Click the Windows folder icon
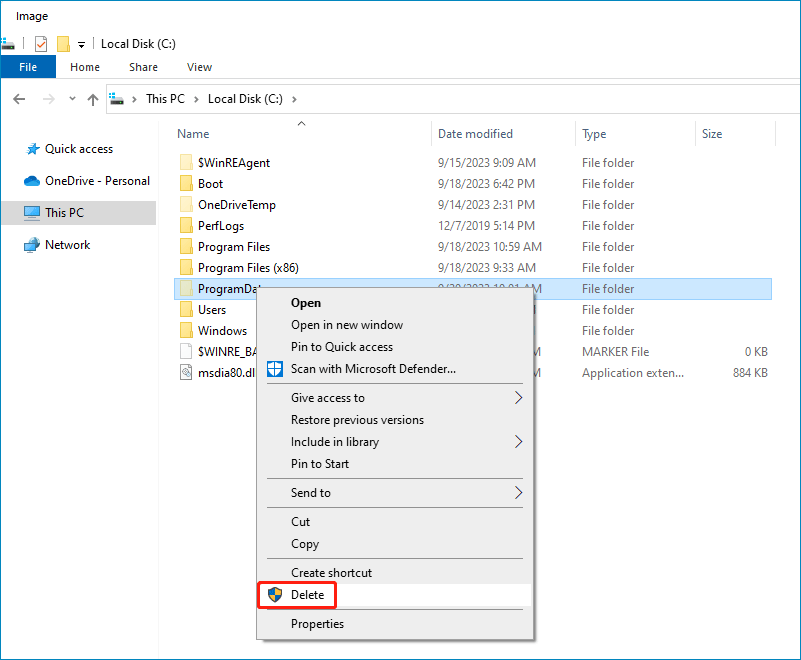The width and height of the screenshot is (801, 660). tap(186, 330)
